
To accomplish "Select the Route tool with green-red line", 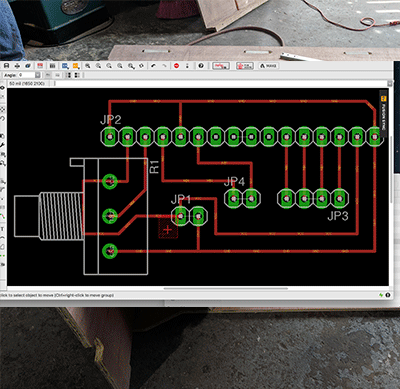I will pyautogui.click(x=2, y=217).
